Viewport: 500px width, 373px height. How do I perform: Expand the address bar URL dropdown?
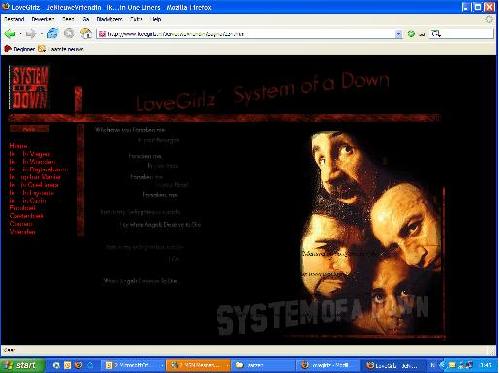click(398, 34)
